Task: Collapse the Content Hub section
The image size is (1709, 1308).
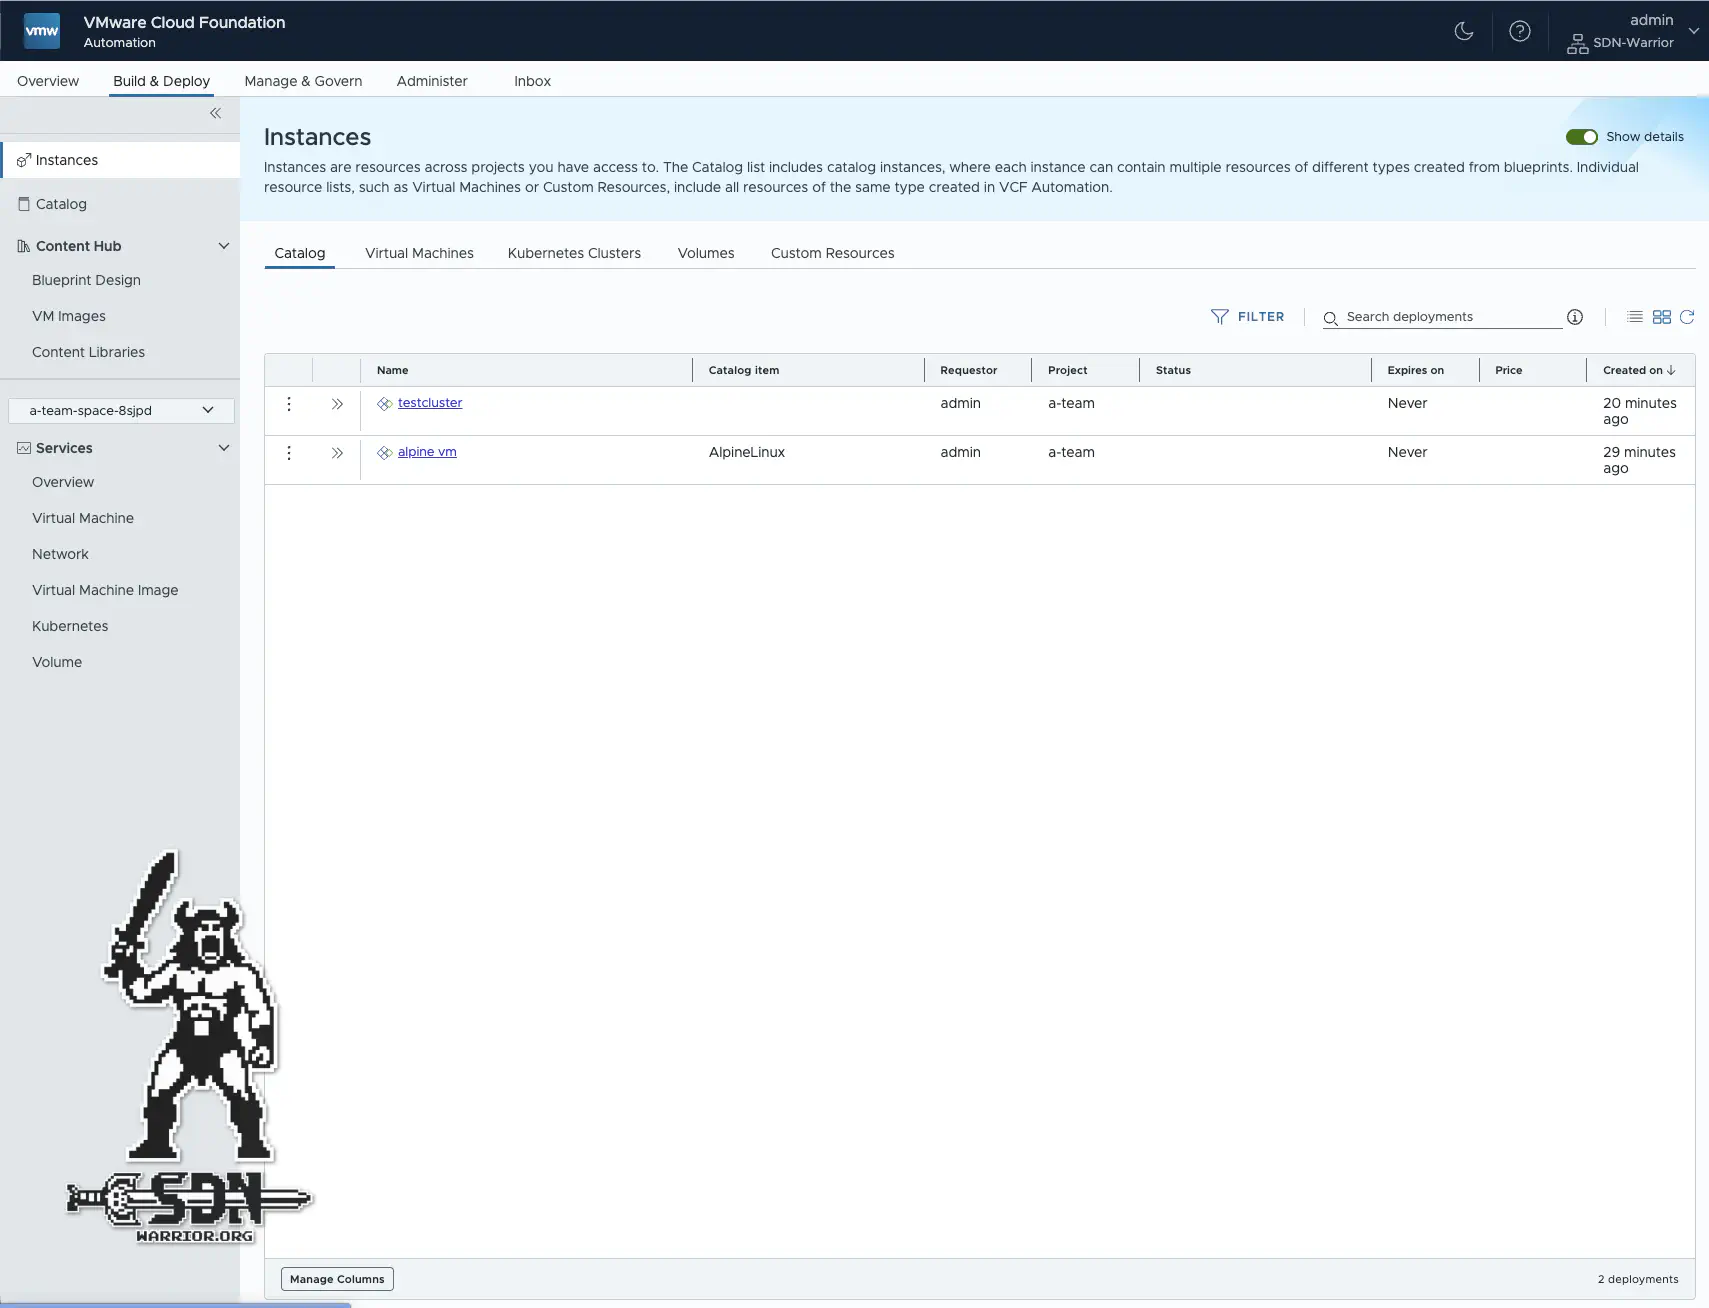Action: (224, 245)
